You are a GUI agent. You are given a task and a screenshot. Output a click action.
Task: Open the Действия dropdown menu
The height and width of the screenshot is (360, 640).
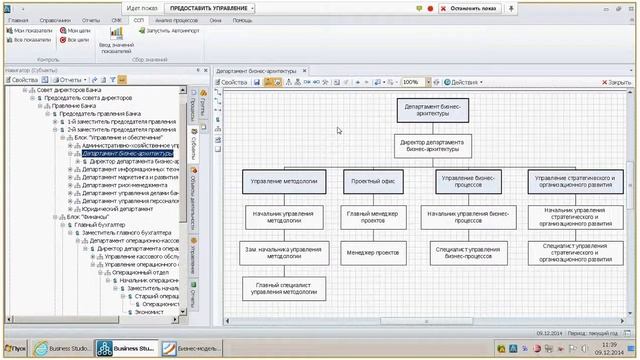[463, 82]
